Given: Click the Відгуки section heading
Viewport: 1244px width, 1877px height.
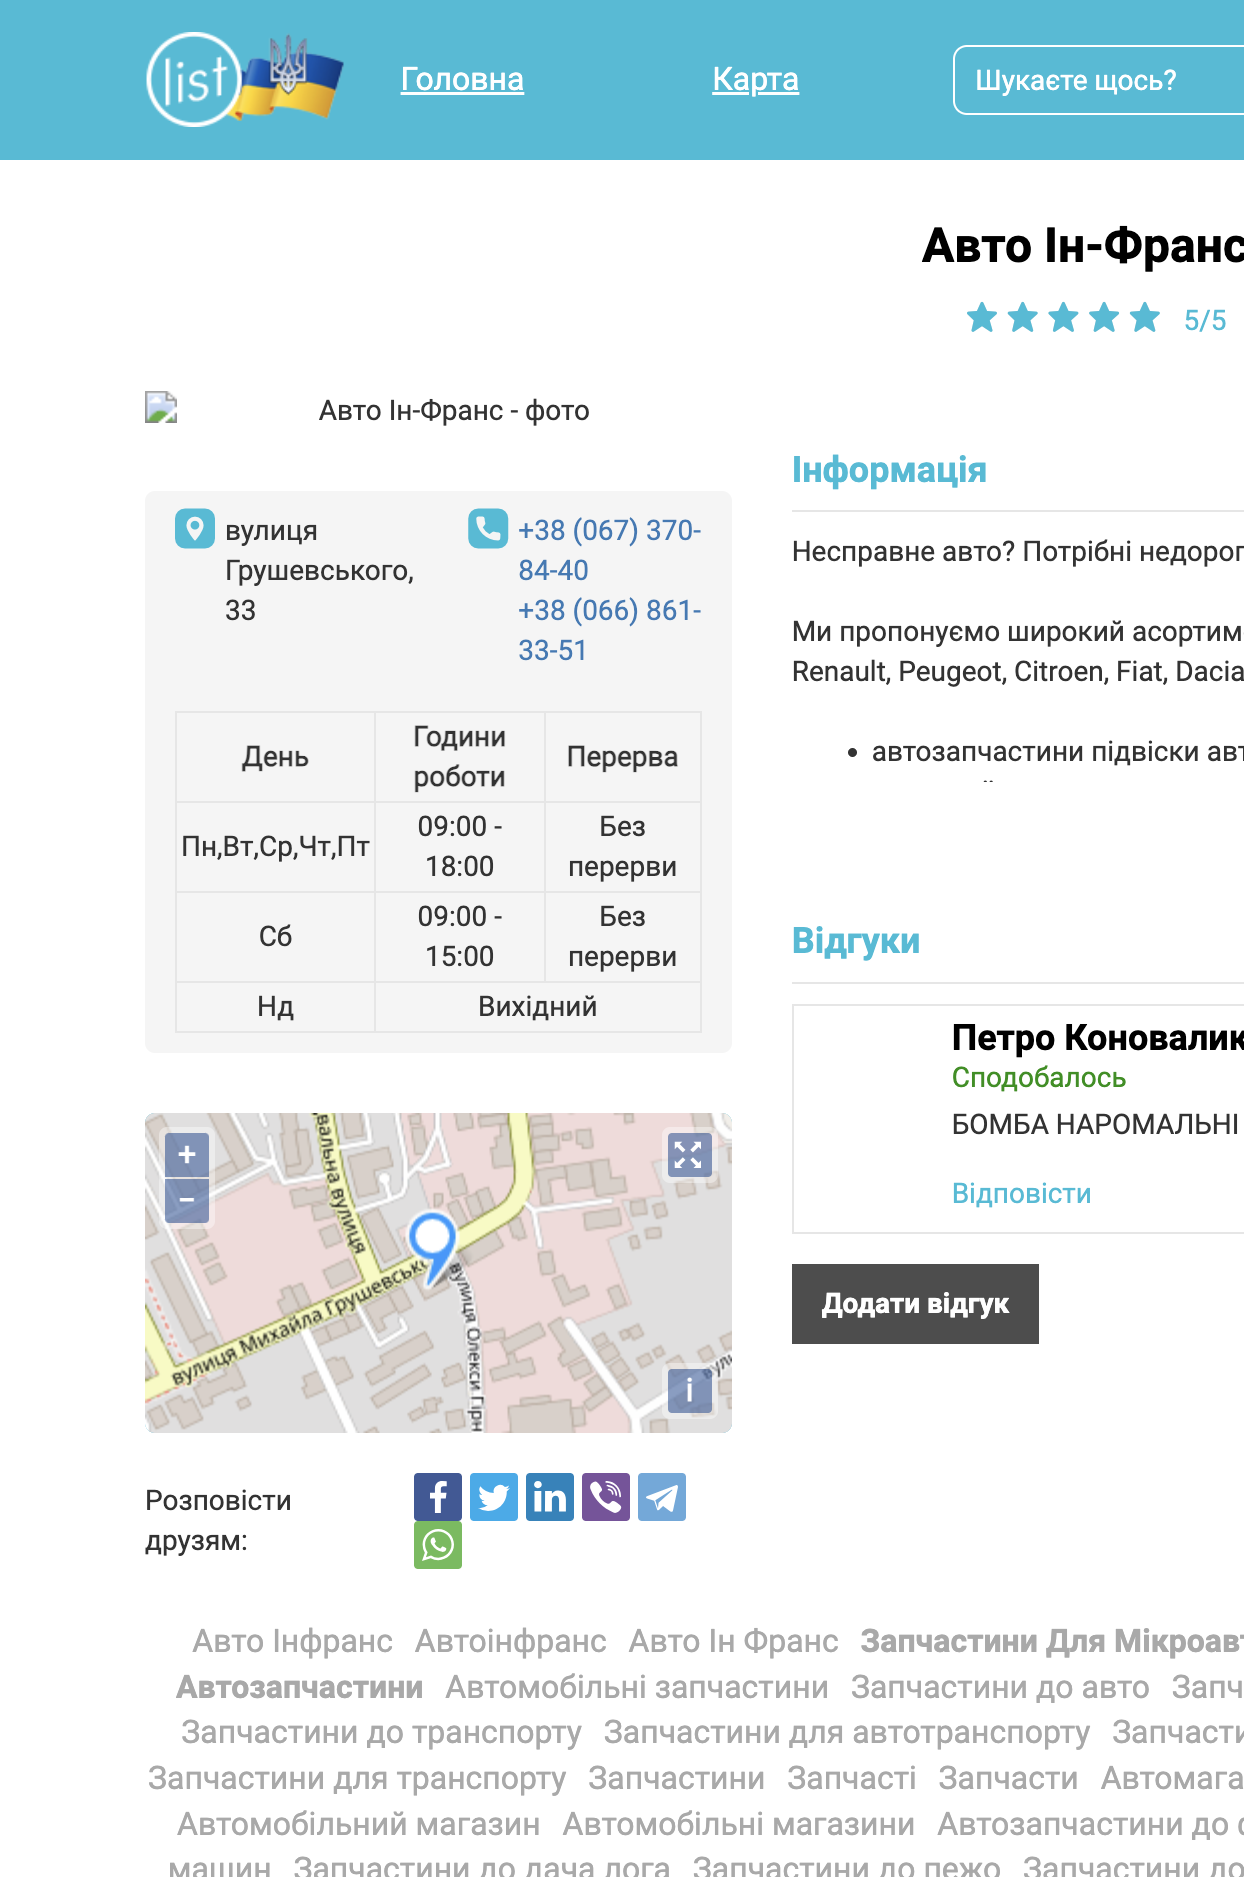Looking at the screenshot, I should 856,941.
